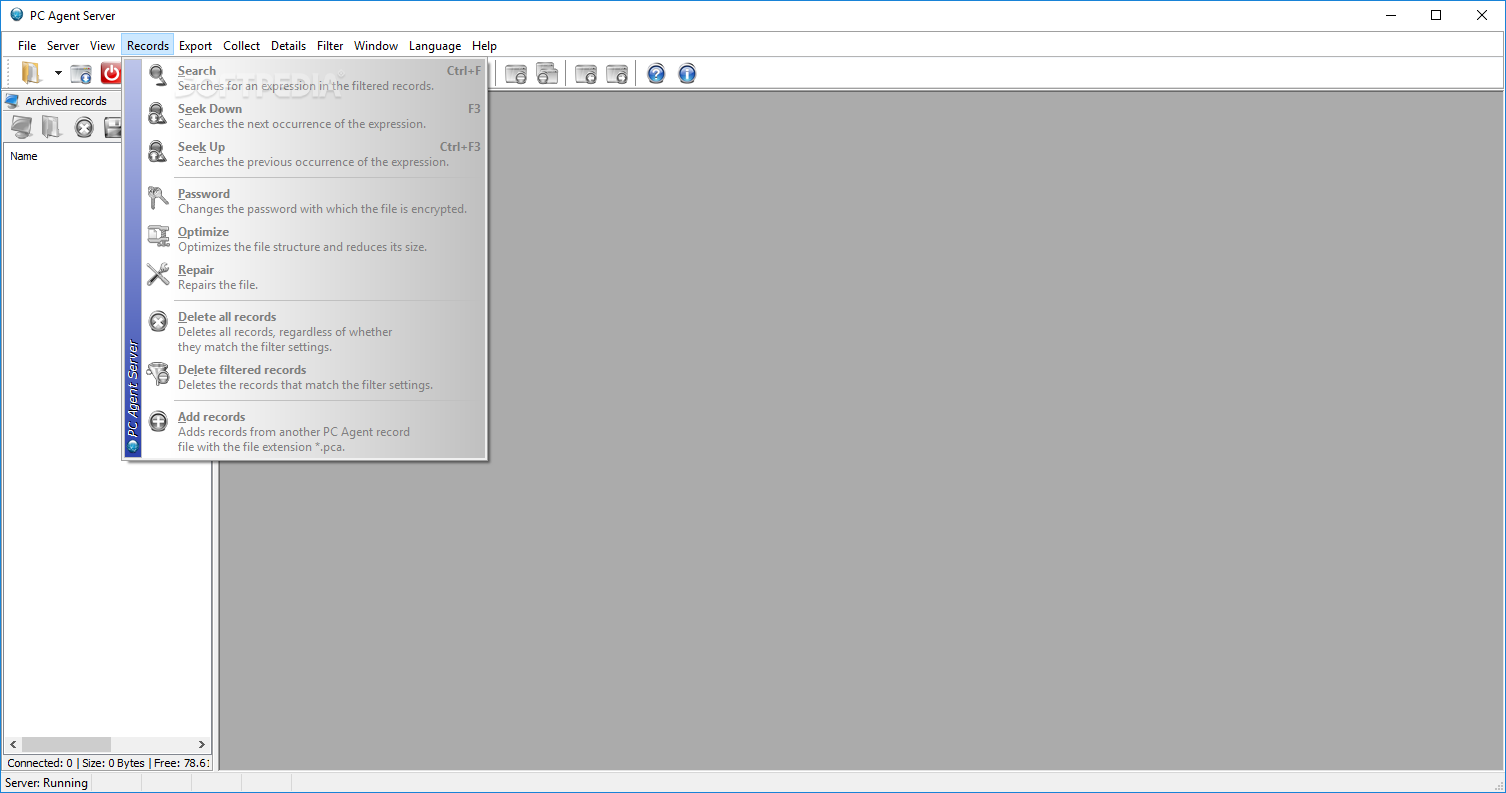The image size is (1506, 793).
Task: Click the single window with minus badge icon
Action: pos(516,73)
